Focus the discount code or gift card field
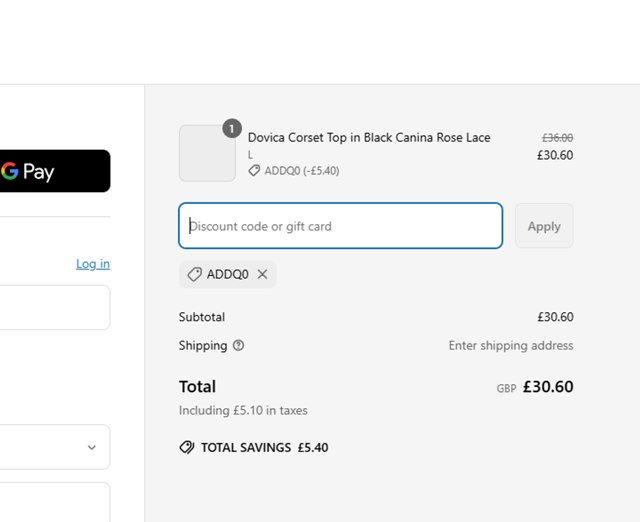This screenshot has width=640, height=522. point(340,226)
